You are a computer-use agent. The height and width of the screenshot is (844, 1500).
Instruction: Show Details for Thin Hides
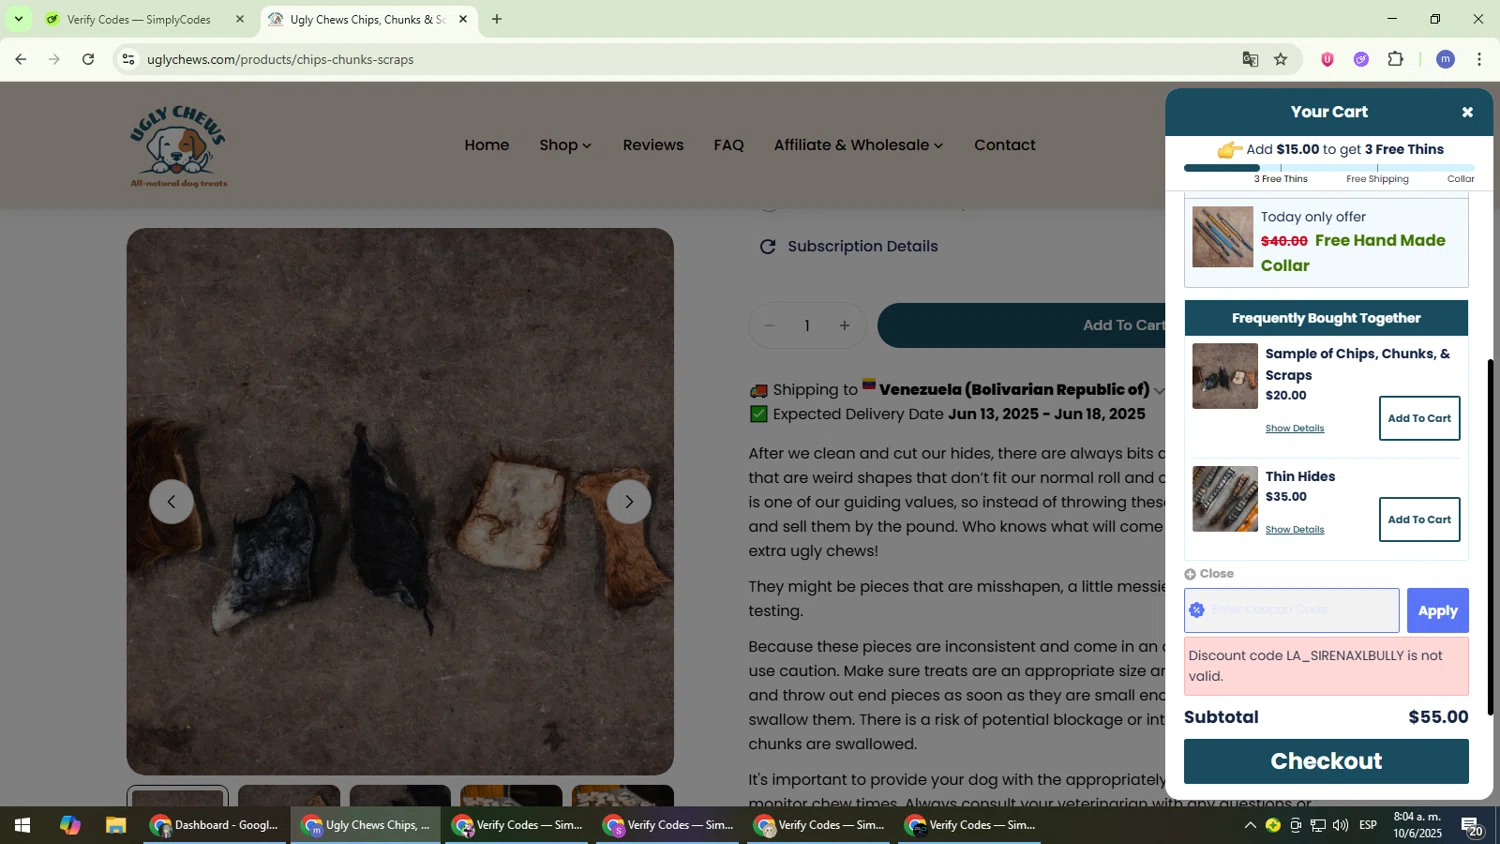1295,530
